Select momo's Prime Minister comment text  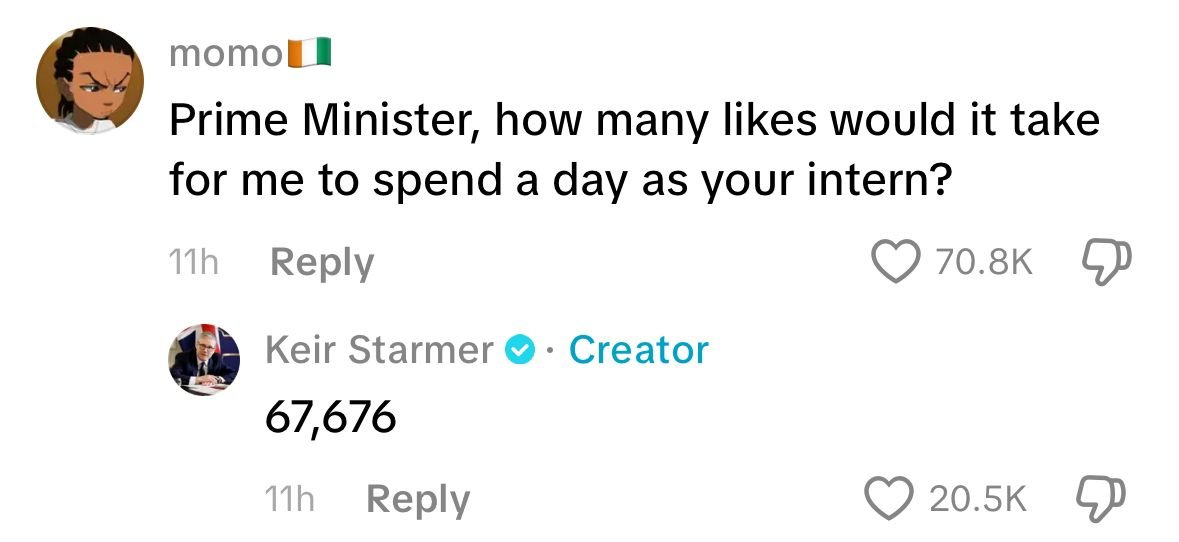[634, 151]
